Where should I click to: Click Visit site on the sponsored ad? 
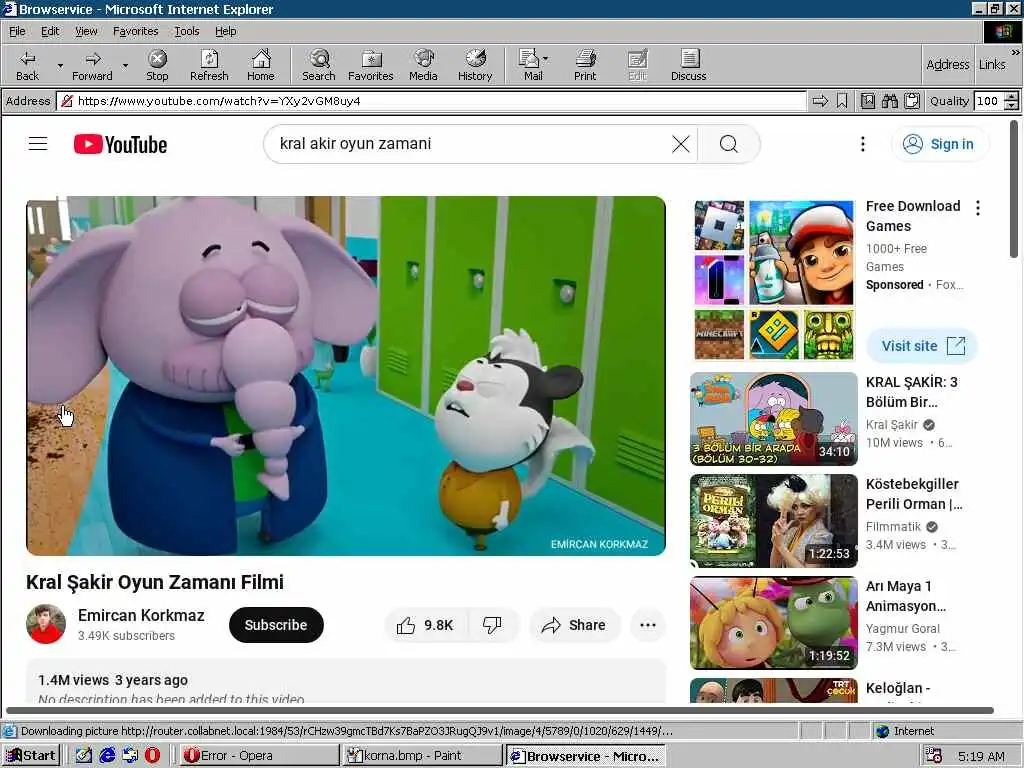point(921,345)
